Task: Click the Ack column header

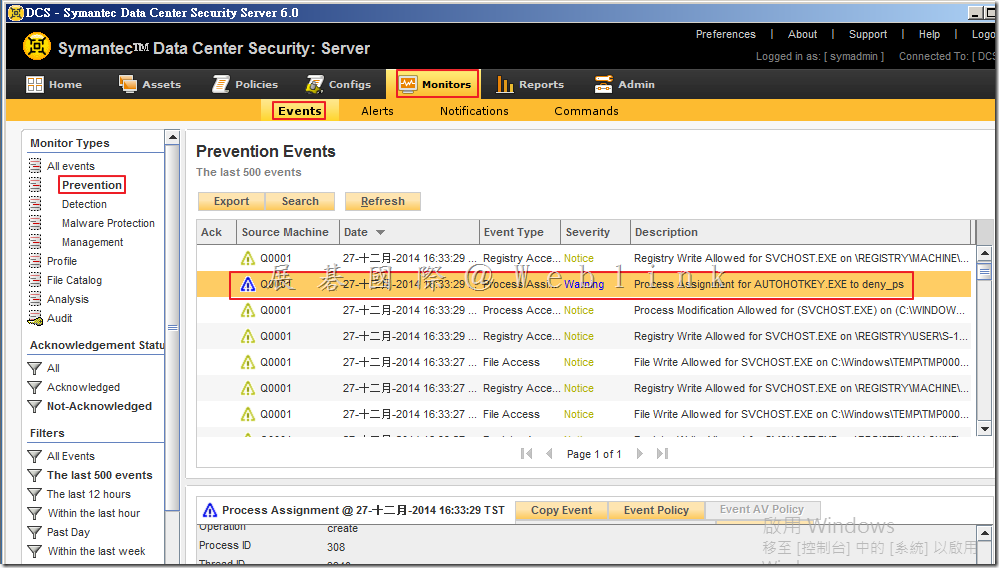Action: coord(216,232)
